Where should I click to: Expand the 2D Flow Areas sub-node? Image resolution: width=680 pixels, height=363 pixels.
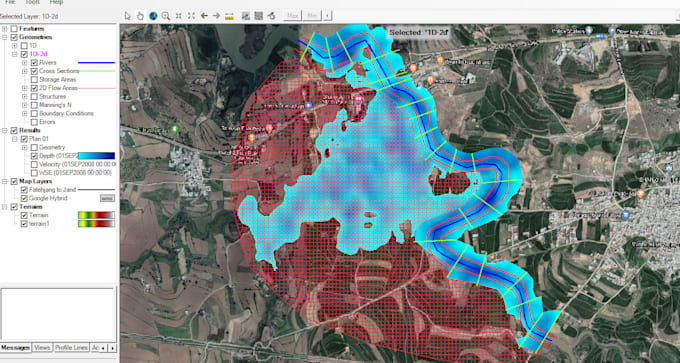pos(25,88)
